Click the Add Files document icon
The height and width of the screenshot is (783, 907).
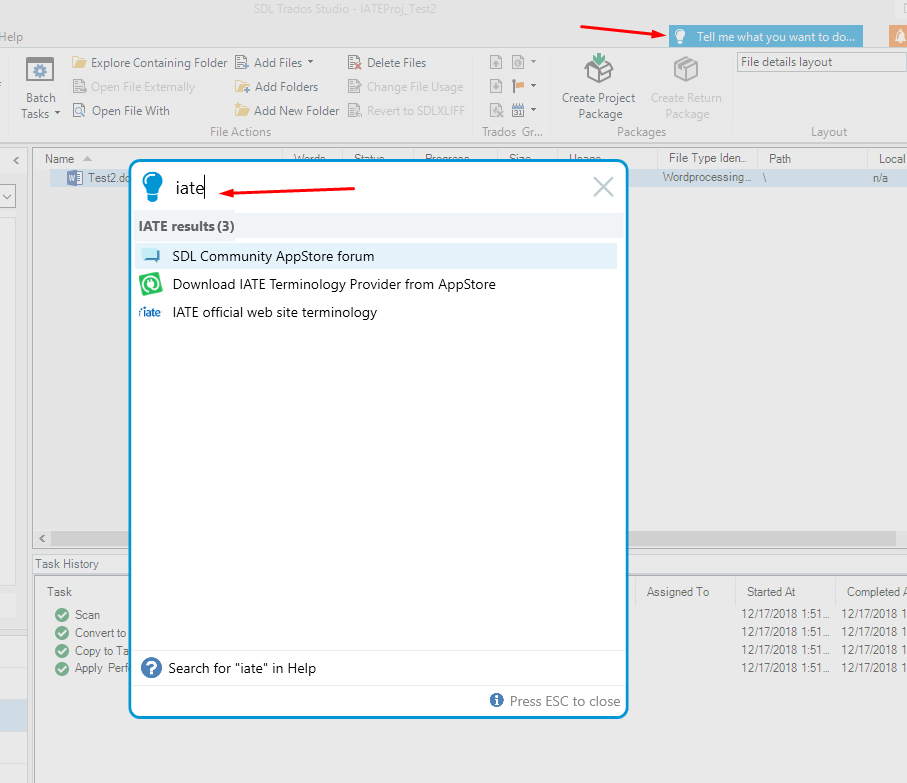242,62
